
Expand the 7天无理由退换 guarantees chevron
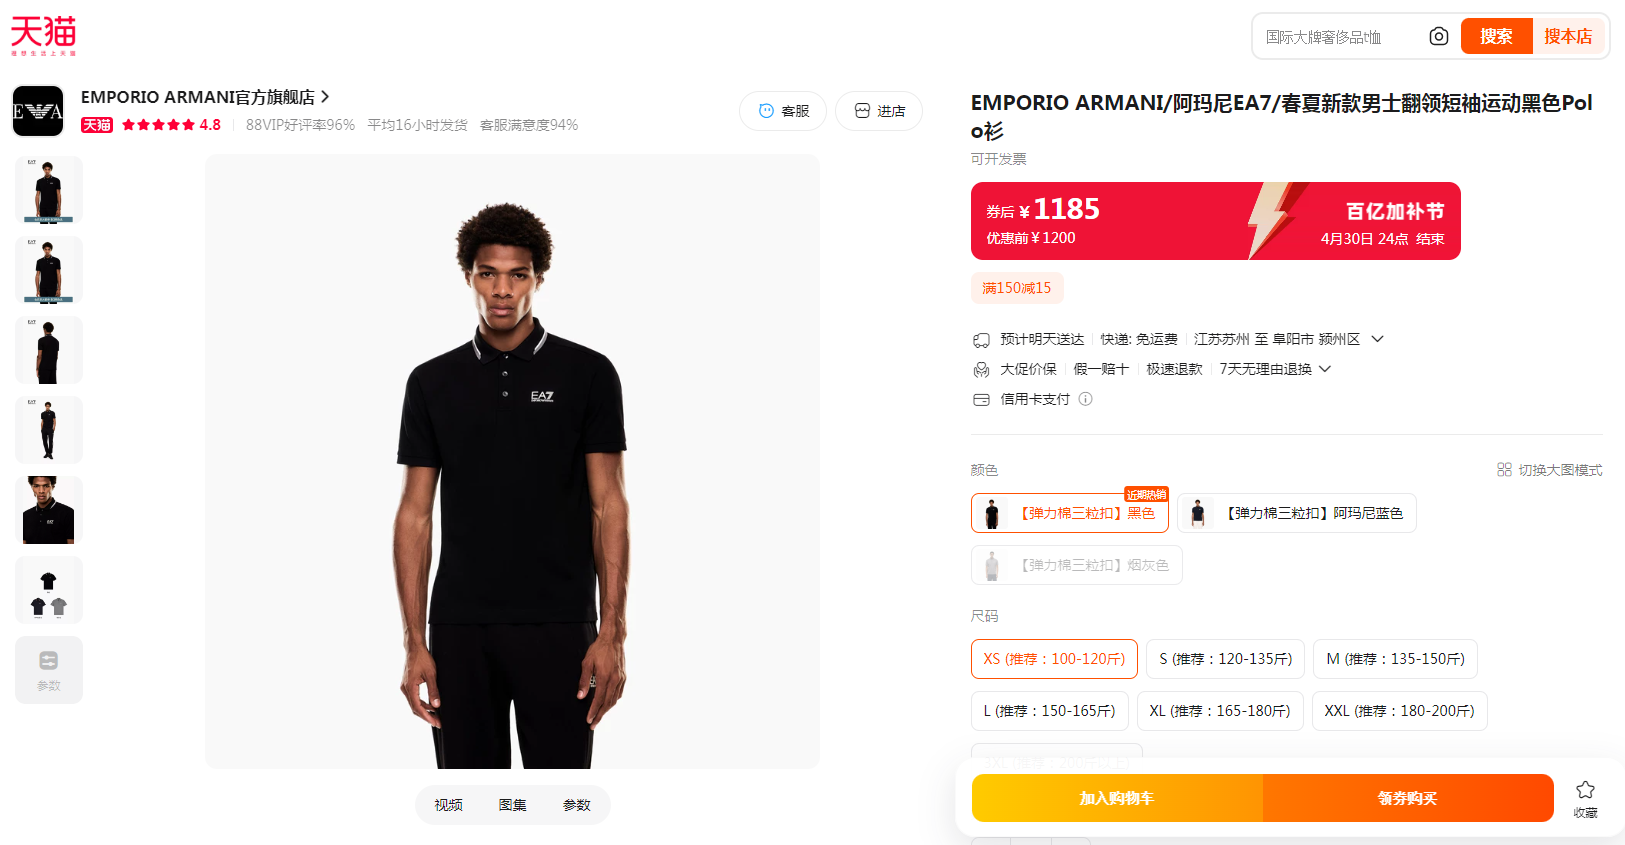coord(1325,369)
